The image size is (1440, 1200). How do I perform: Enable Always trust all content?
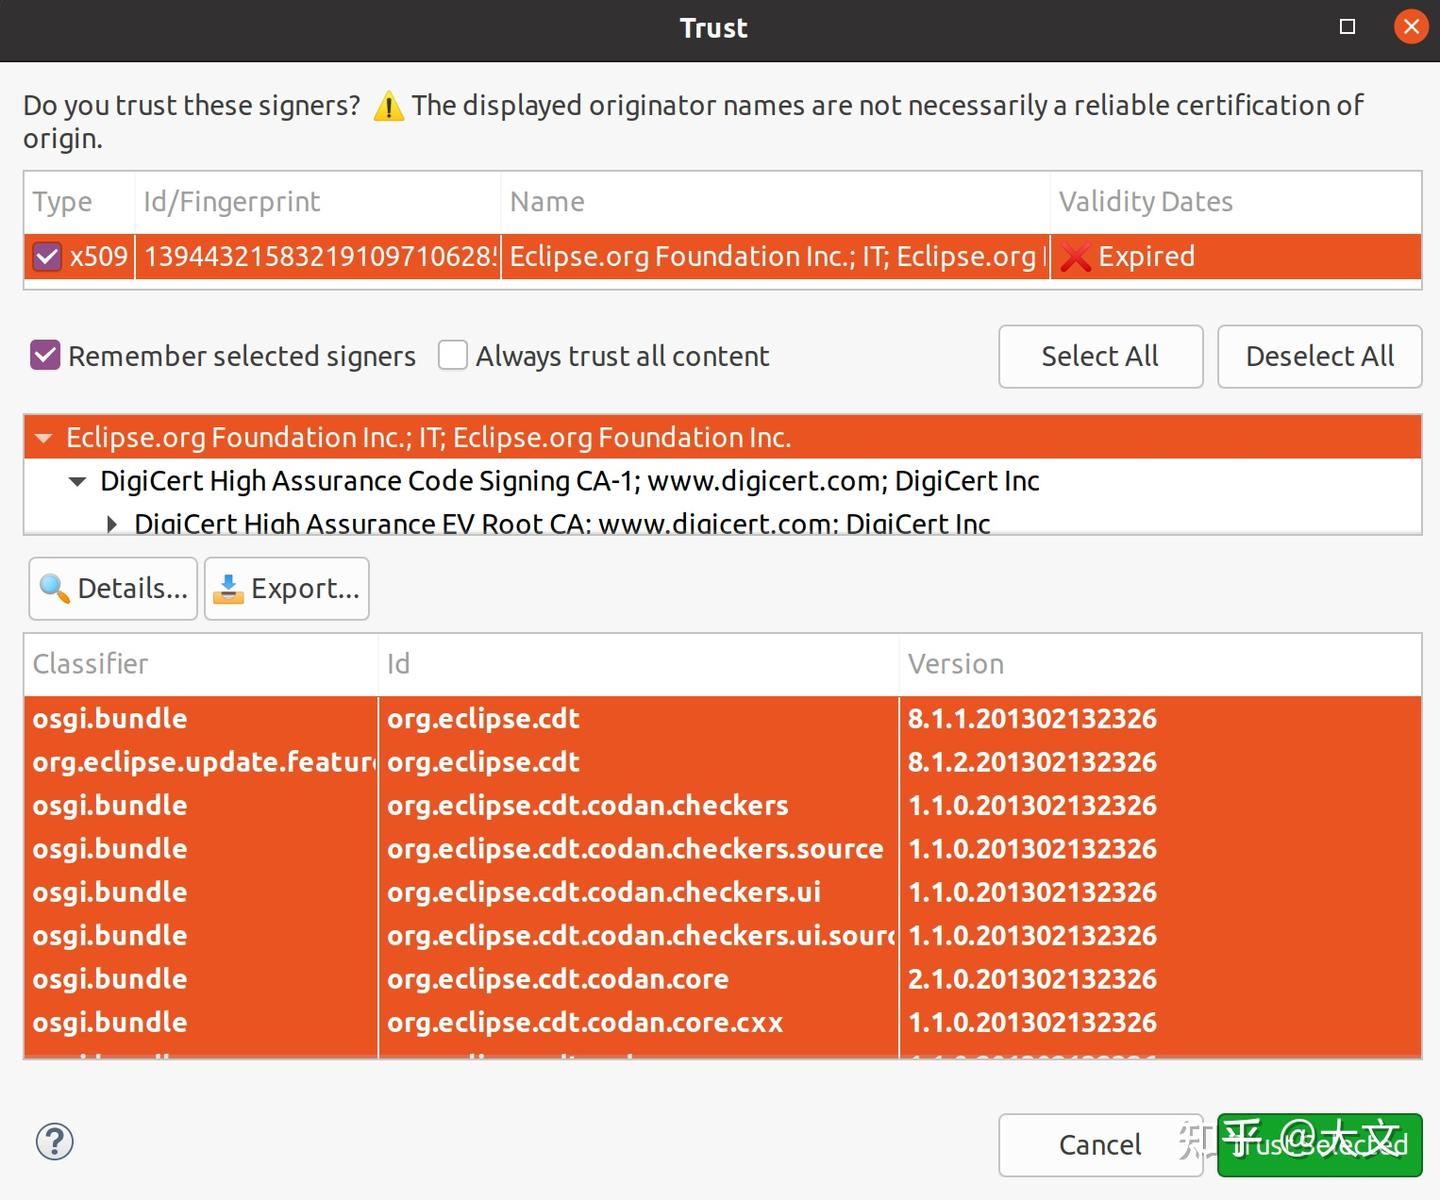click(x=453, y=355)
